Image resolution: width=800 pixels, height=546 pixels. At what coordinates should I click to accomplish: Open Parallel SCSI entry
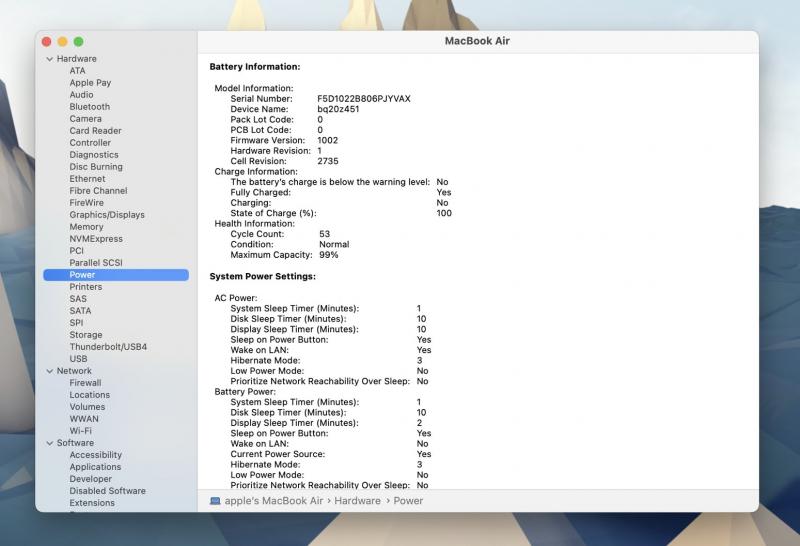point(96,263)
